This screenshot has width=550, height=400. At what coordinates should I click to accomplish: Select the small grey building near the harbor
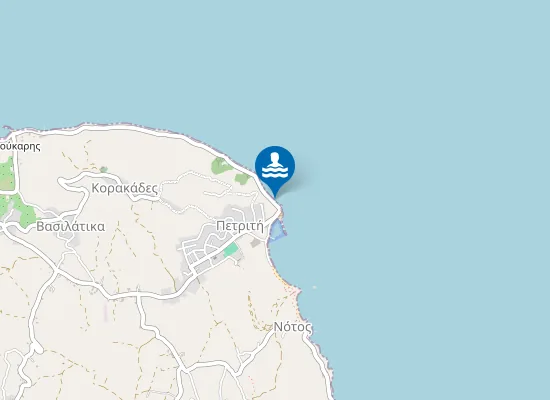pos(255,243)
